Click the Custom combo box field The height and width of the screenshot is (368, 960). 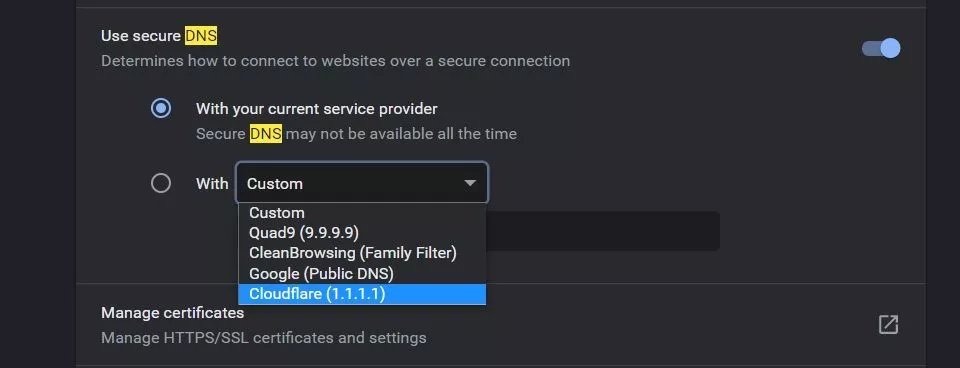pyautogui.click(x=362, y=182)
